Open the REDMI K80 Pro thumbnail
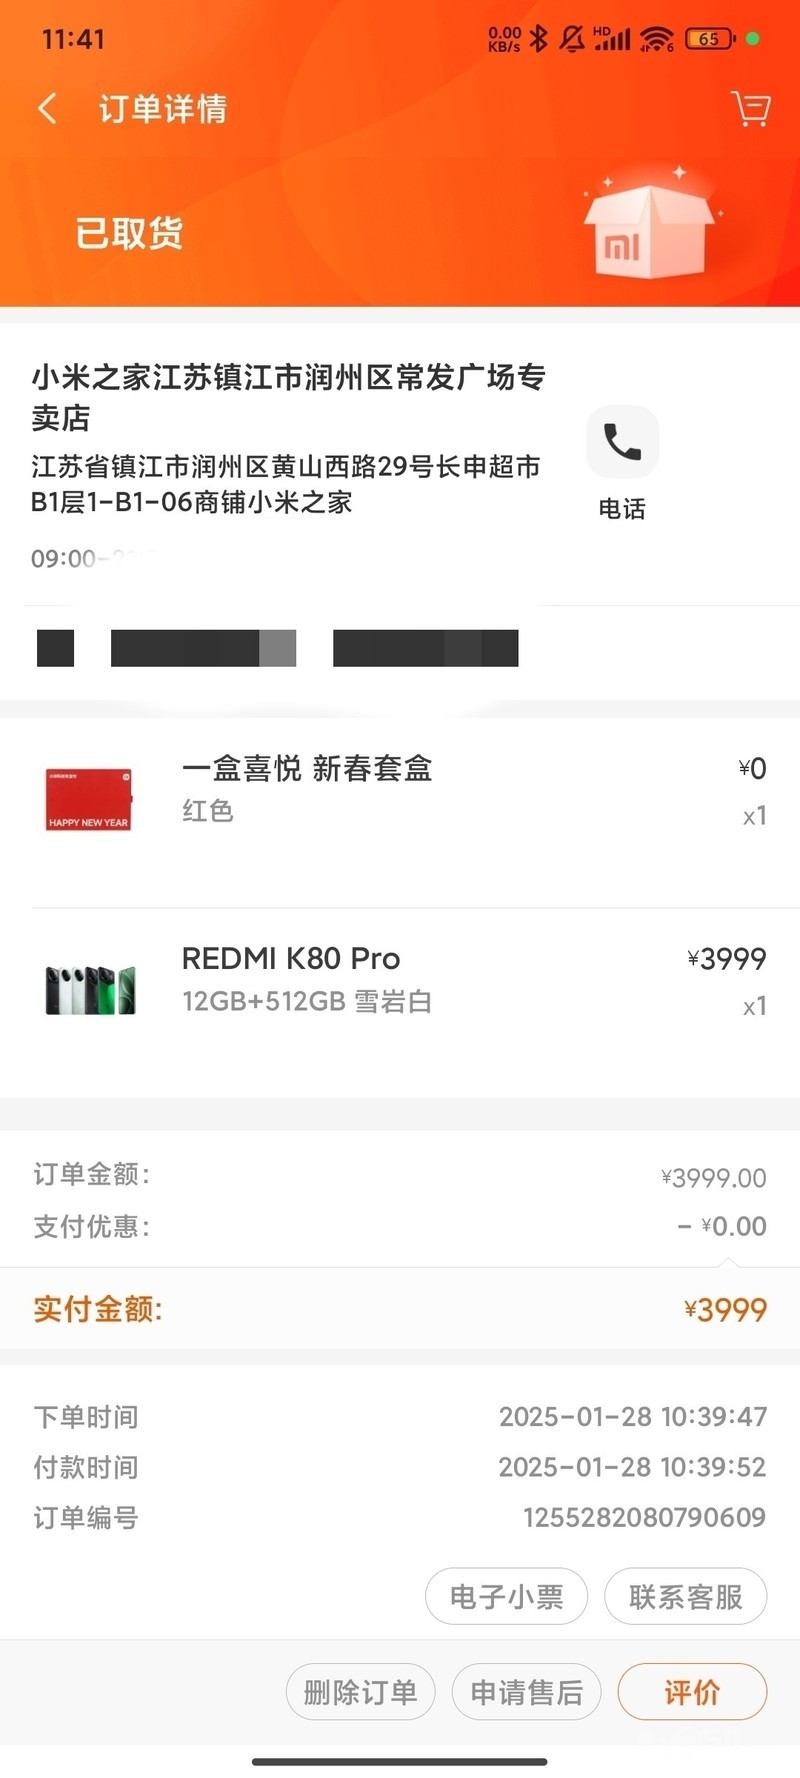Viewport: 800px width, 1778px height. (90, 989)
